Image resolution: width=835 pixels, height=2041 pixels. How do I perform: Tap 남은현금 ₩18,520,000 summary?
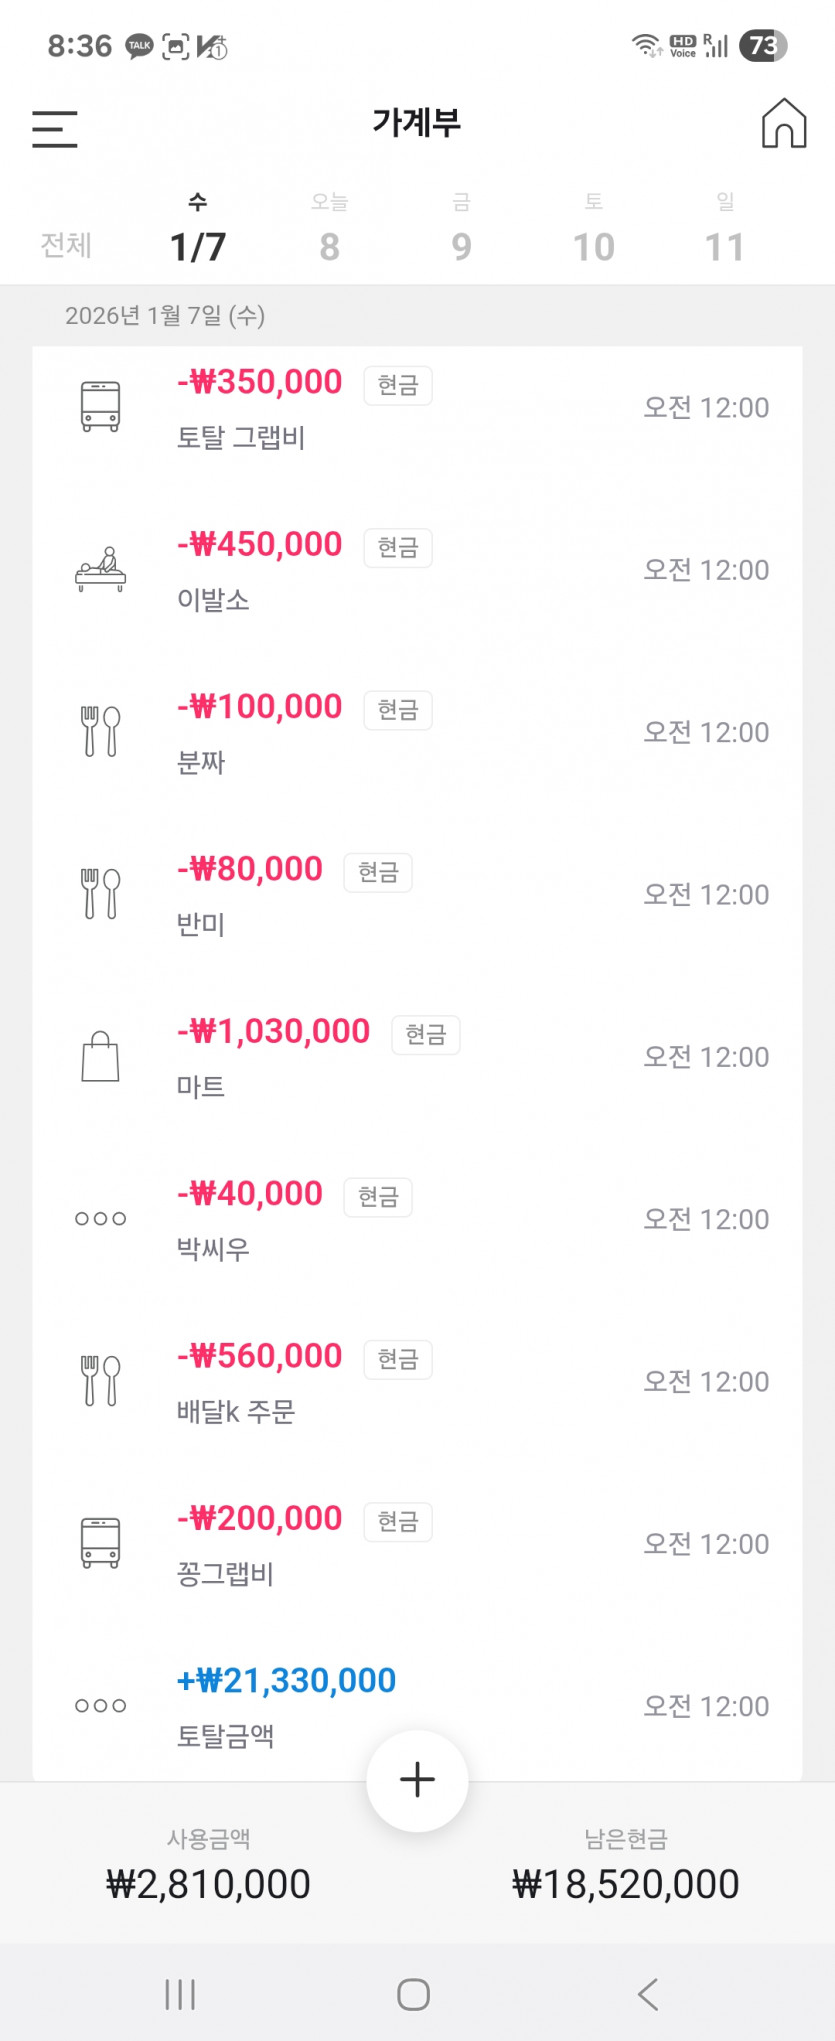tap(625, 1868)
